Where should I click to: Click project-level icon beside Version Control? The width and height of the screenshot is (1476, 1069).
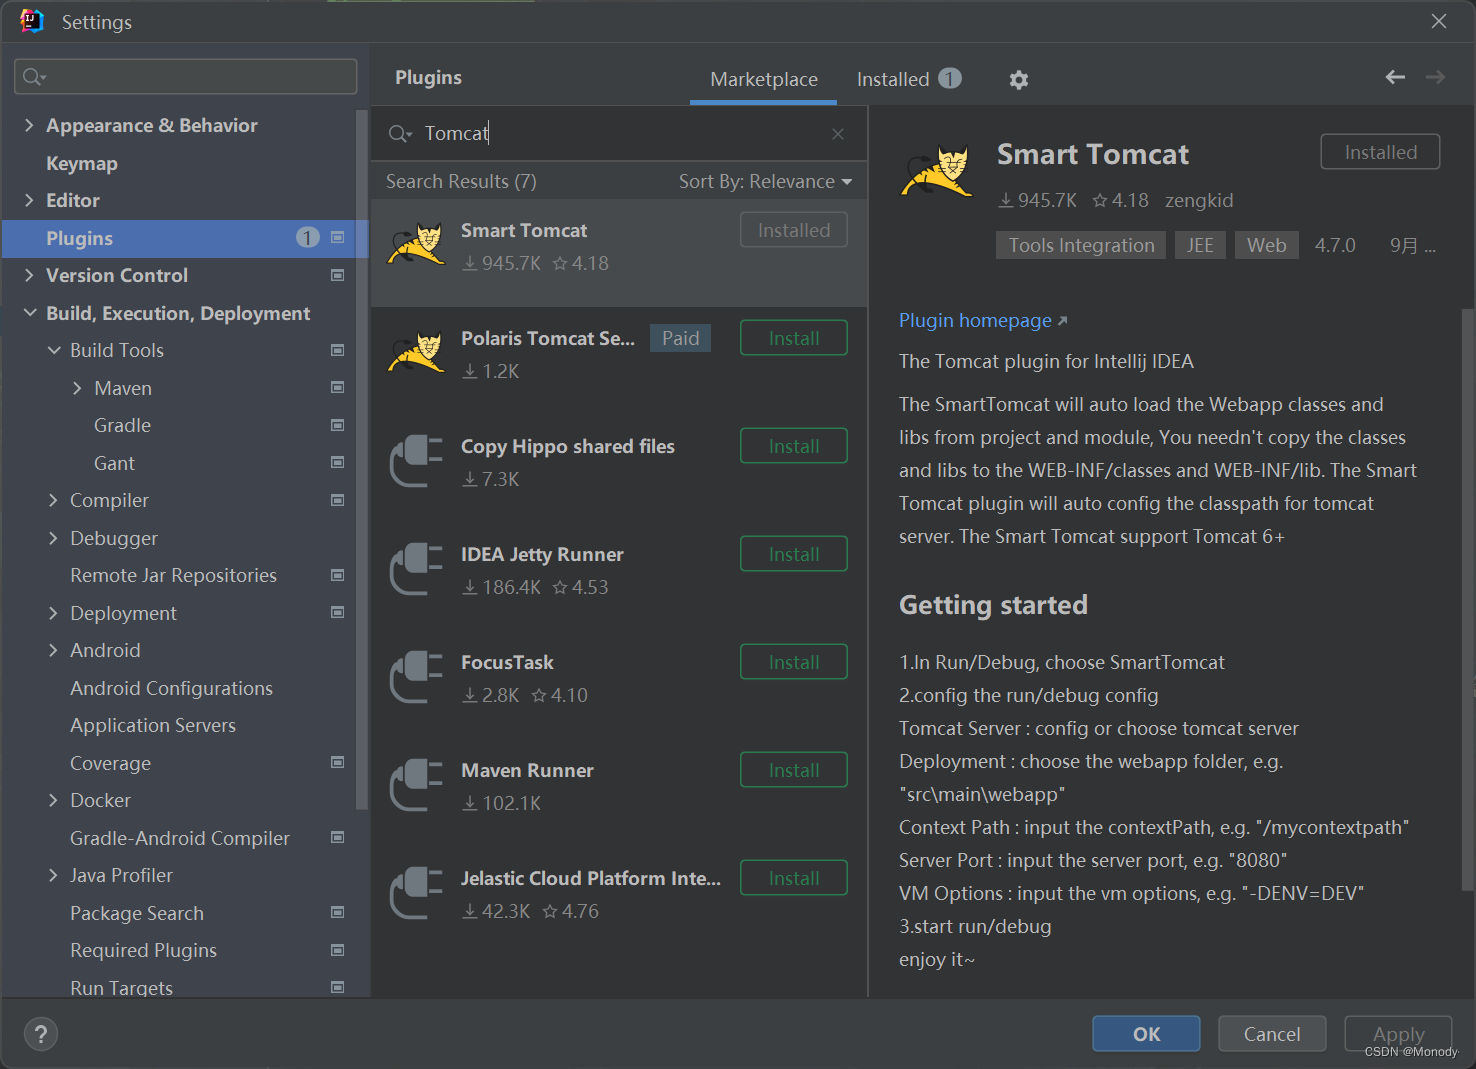[x=338, y=275]
